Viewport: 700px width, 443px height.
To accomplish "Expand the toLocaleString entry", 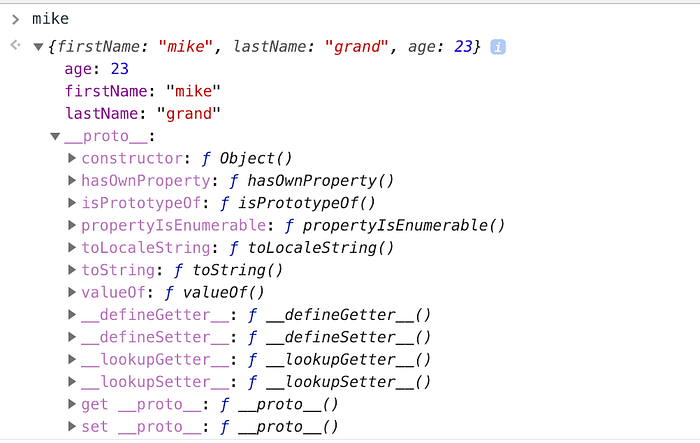I will point(72,248).
